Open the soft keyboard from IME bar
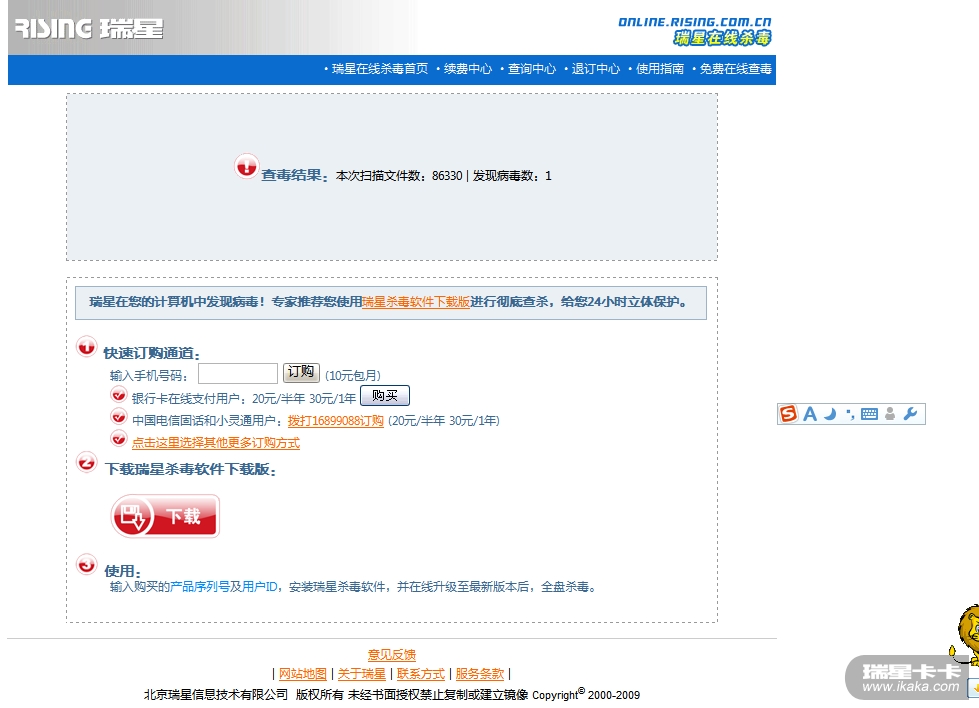This screenshot has height=708, width=979. click(869, 414)
